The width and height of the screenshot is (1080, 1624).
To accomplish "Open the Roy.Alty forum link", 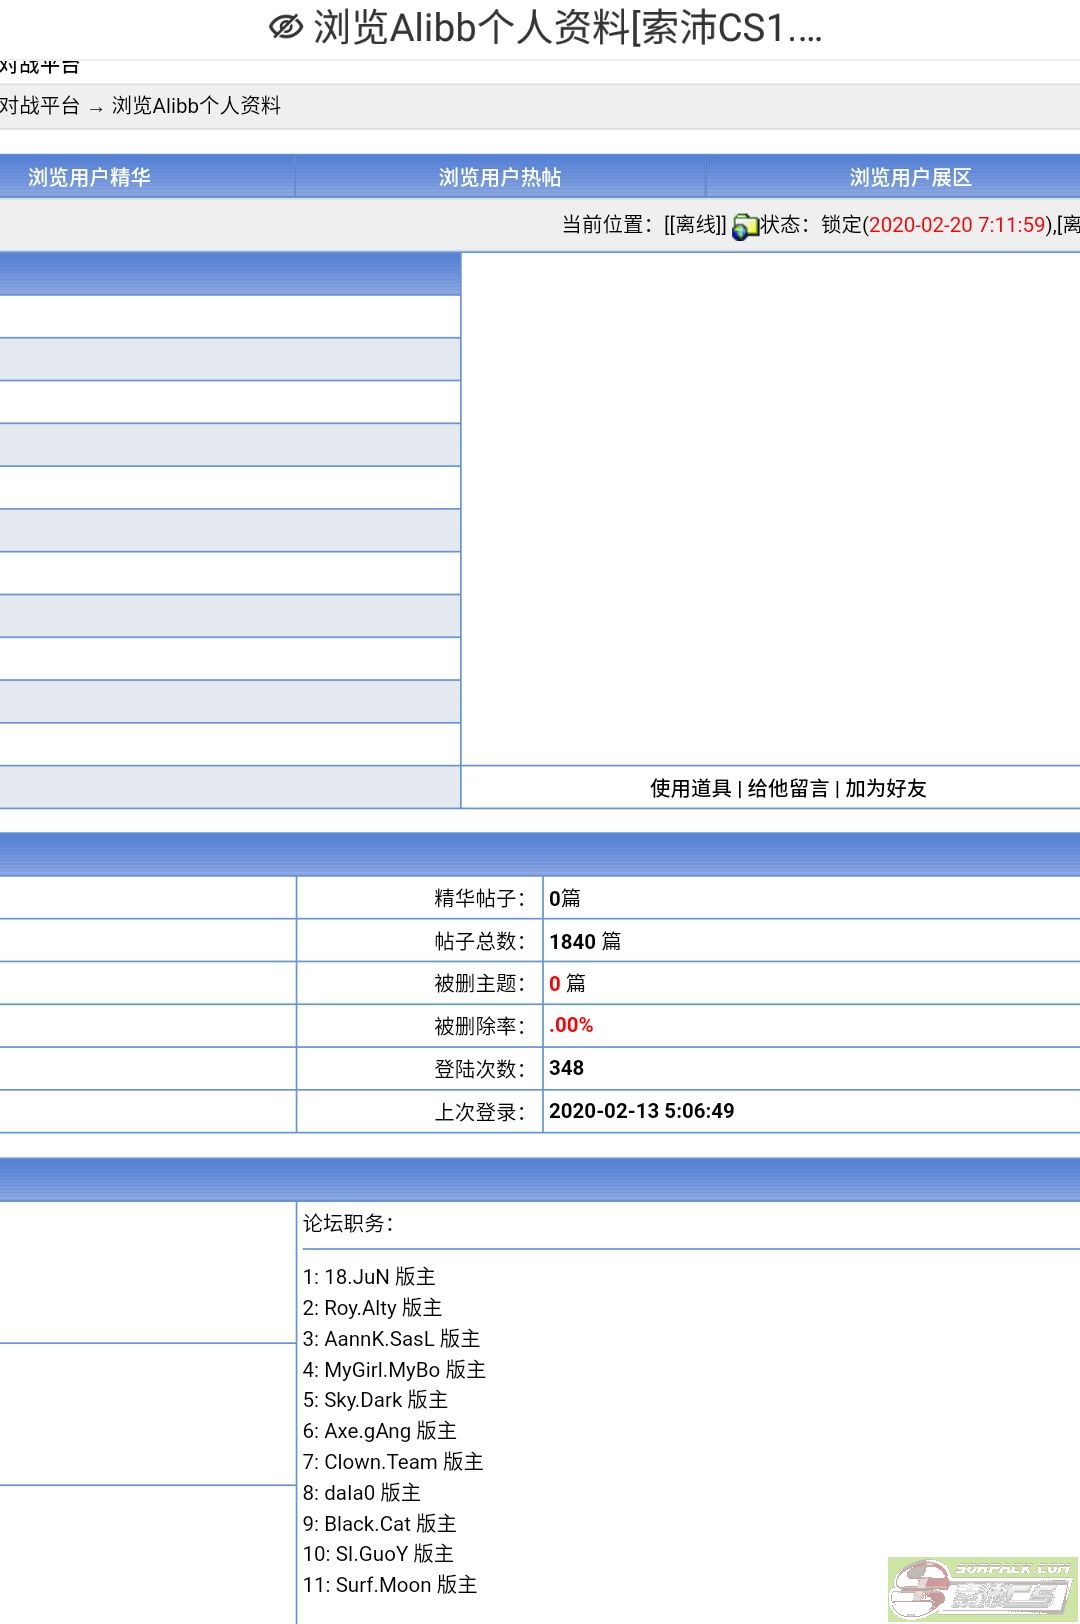I will coord(360,1308).
